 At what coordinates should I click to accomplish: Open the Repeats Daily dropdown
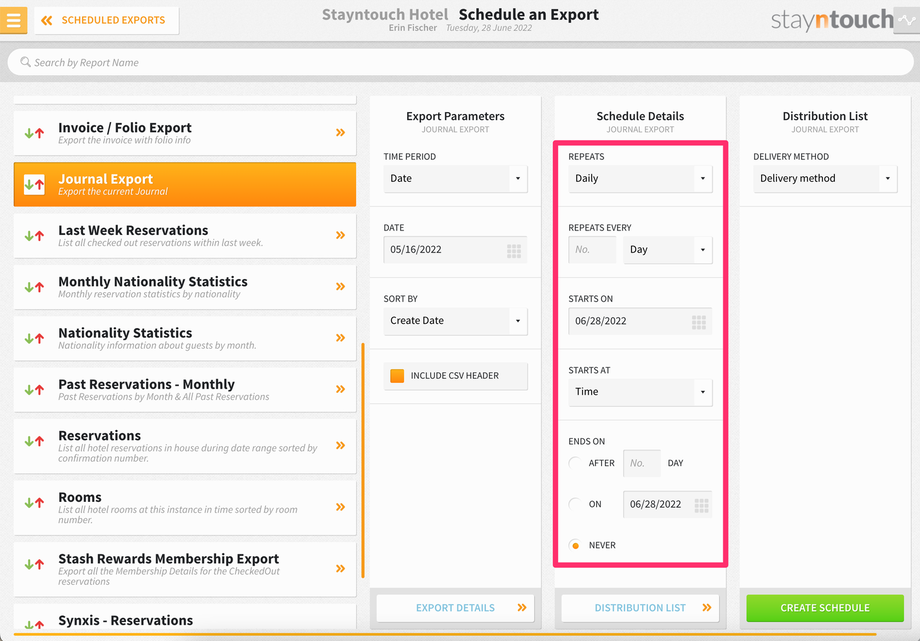640,178
